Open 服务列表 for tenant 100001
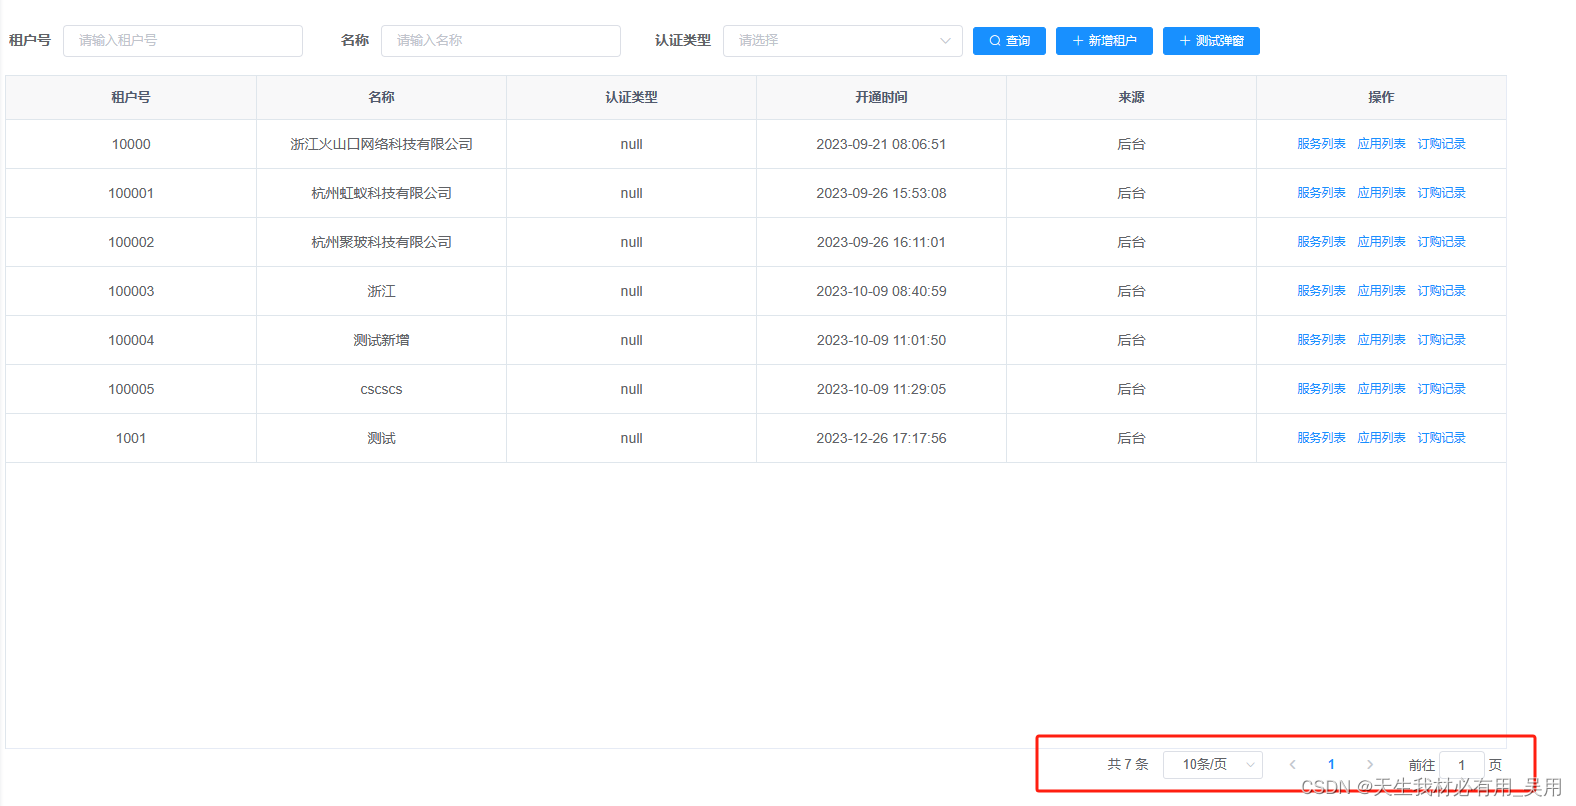 pos(1321,193)
